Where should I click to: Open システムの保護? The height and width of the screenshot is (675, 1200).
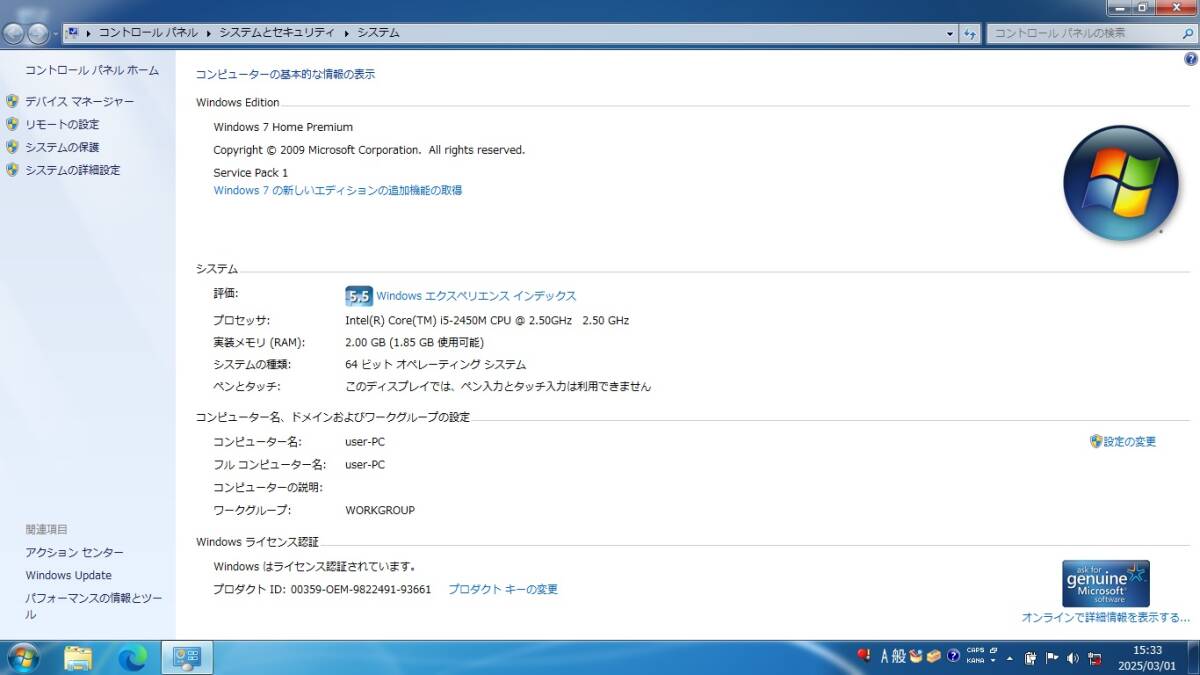(62, 147)
